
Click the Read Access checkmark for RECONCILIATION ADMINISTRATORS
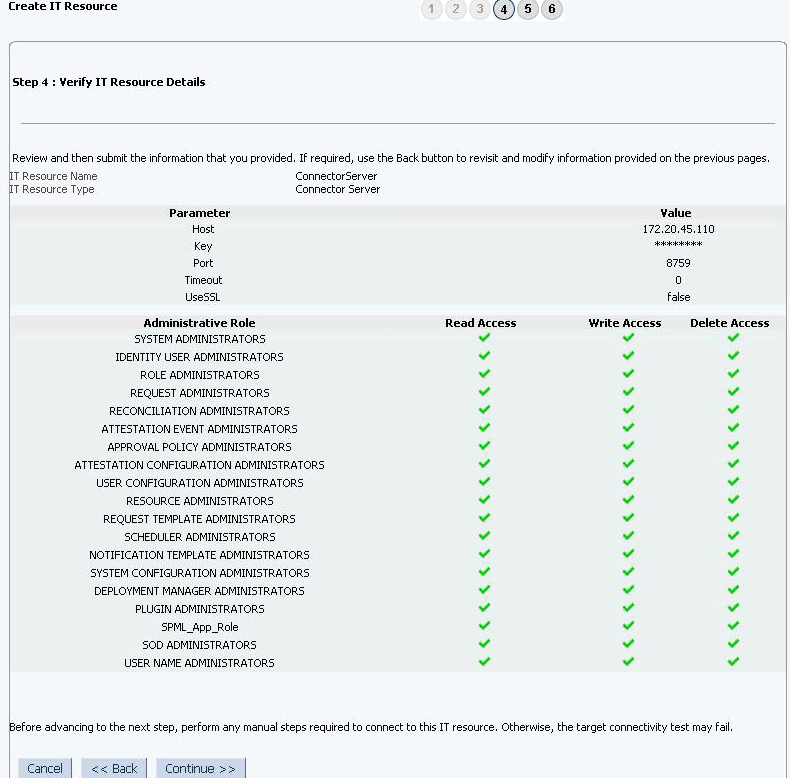pyautogui.click(x=484, y=410)
